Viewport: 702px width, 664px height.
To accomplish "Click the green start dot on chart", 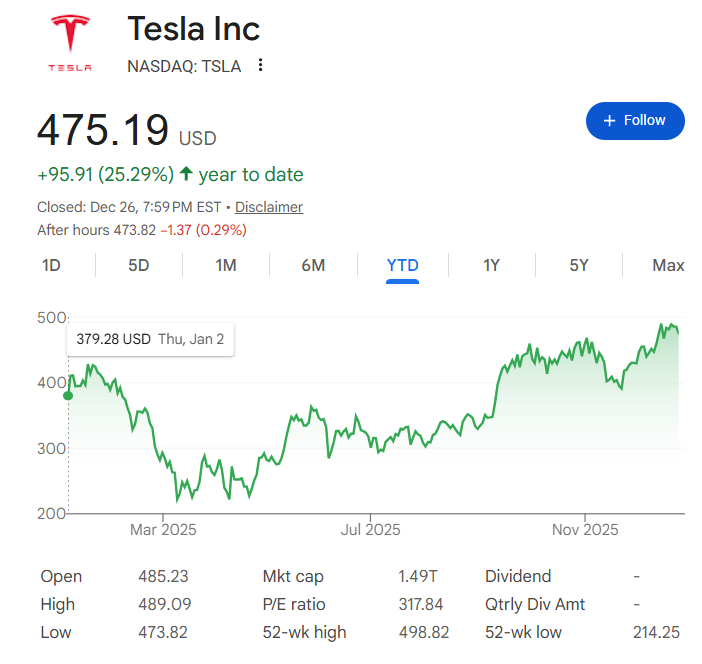I will [68, 395].
